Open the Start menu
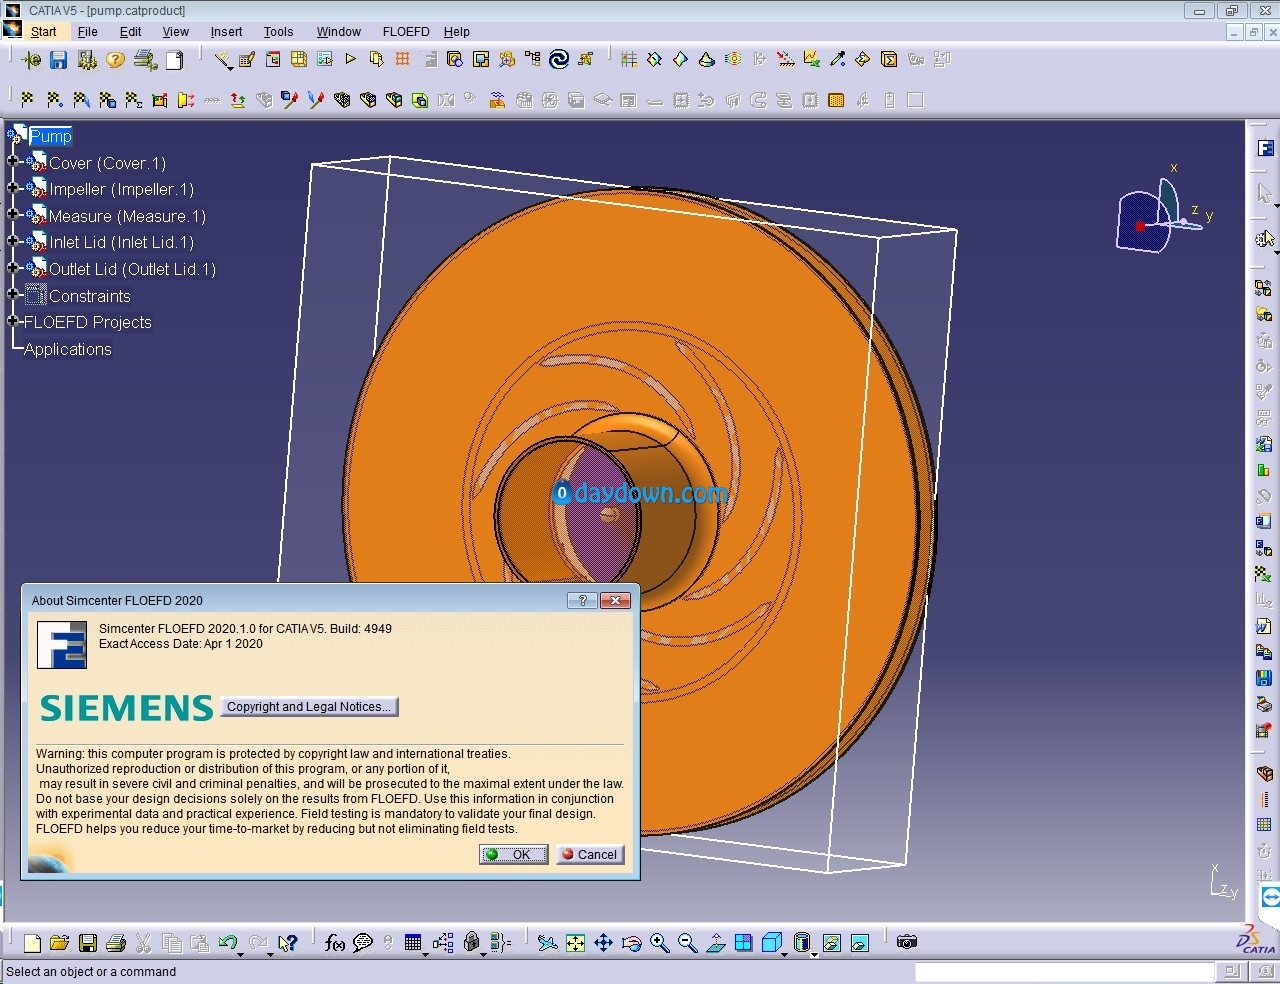Screen dimensions: 1280x984 coord(43,32)
